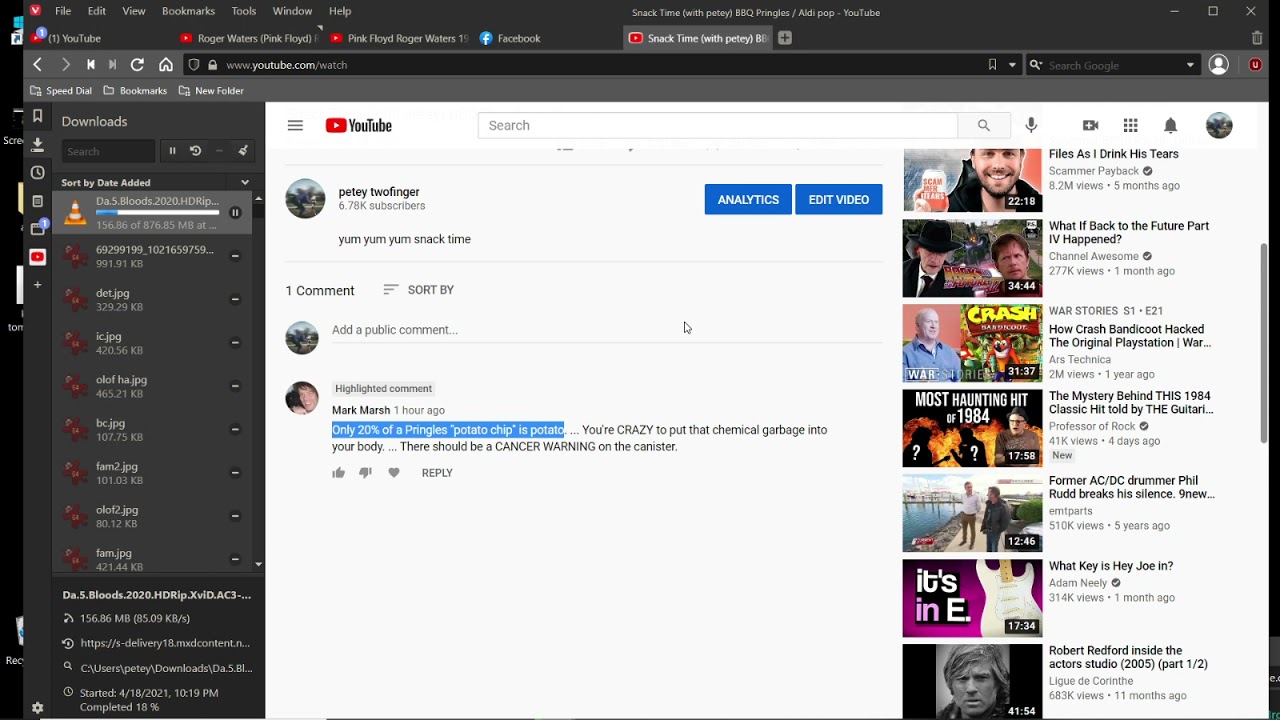Click the YouTube search magnifier button
Screen dimensions: 1280x720
[x=984, y=125]
